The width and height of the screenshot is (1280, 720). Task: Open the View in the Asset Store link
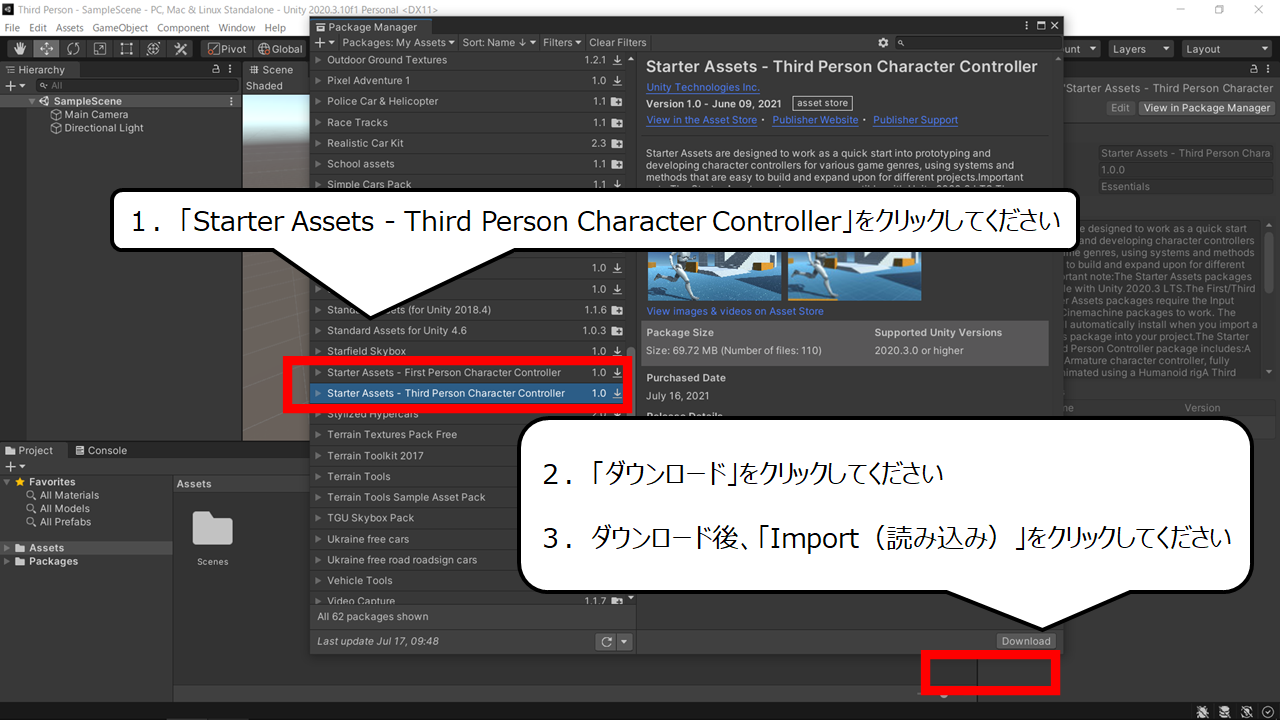[702, 120]
